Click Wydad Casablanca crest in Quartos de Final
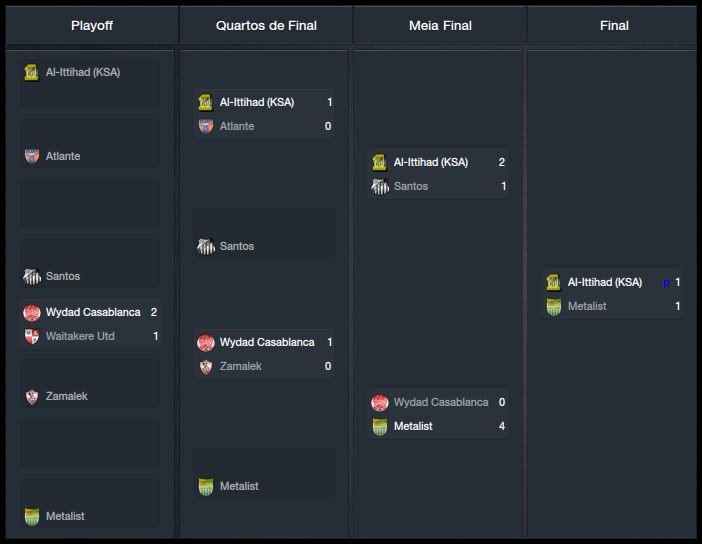The width and height of the screenshot is (702, 544). [205, 342]
